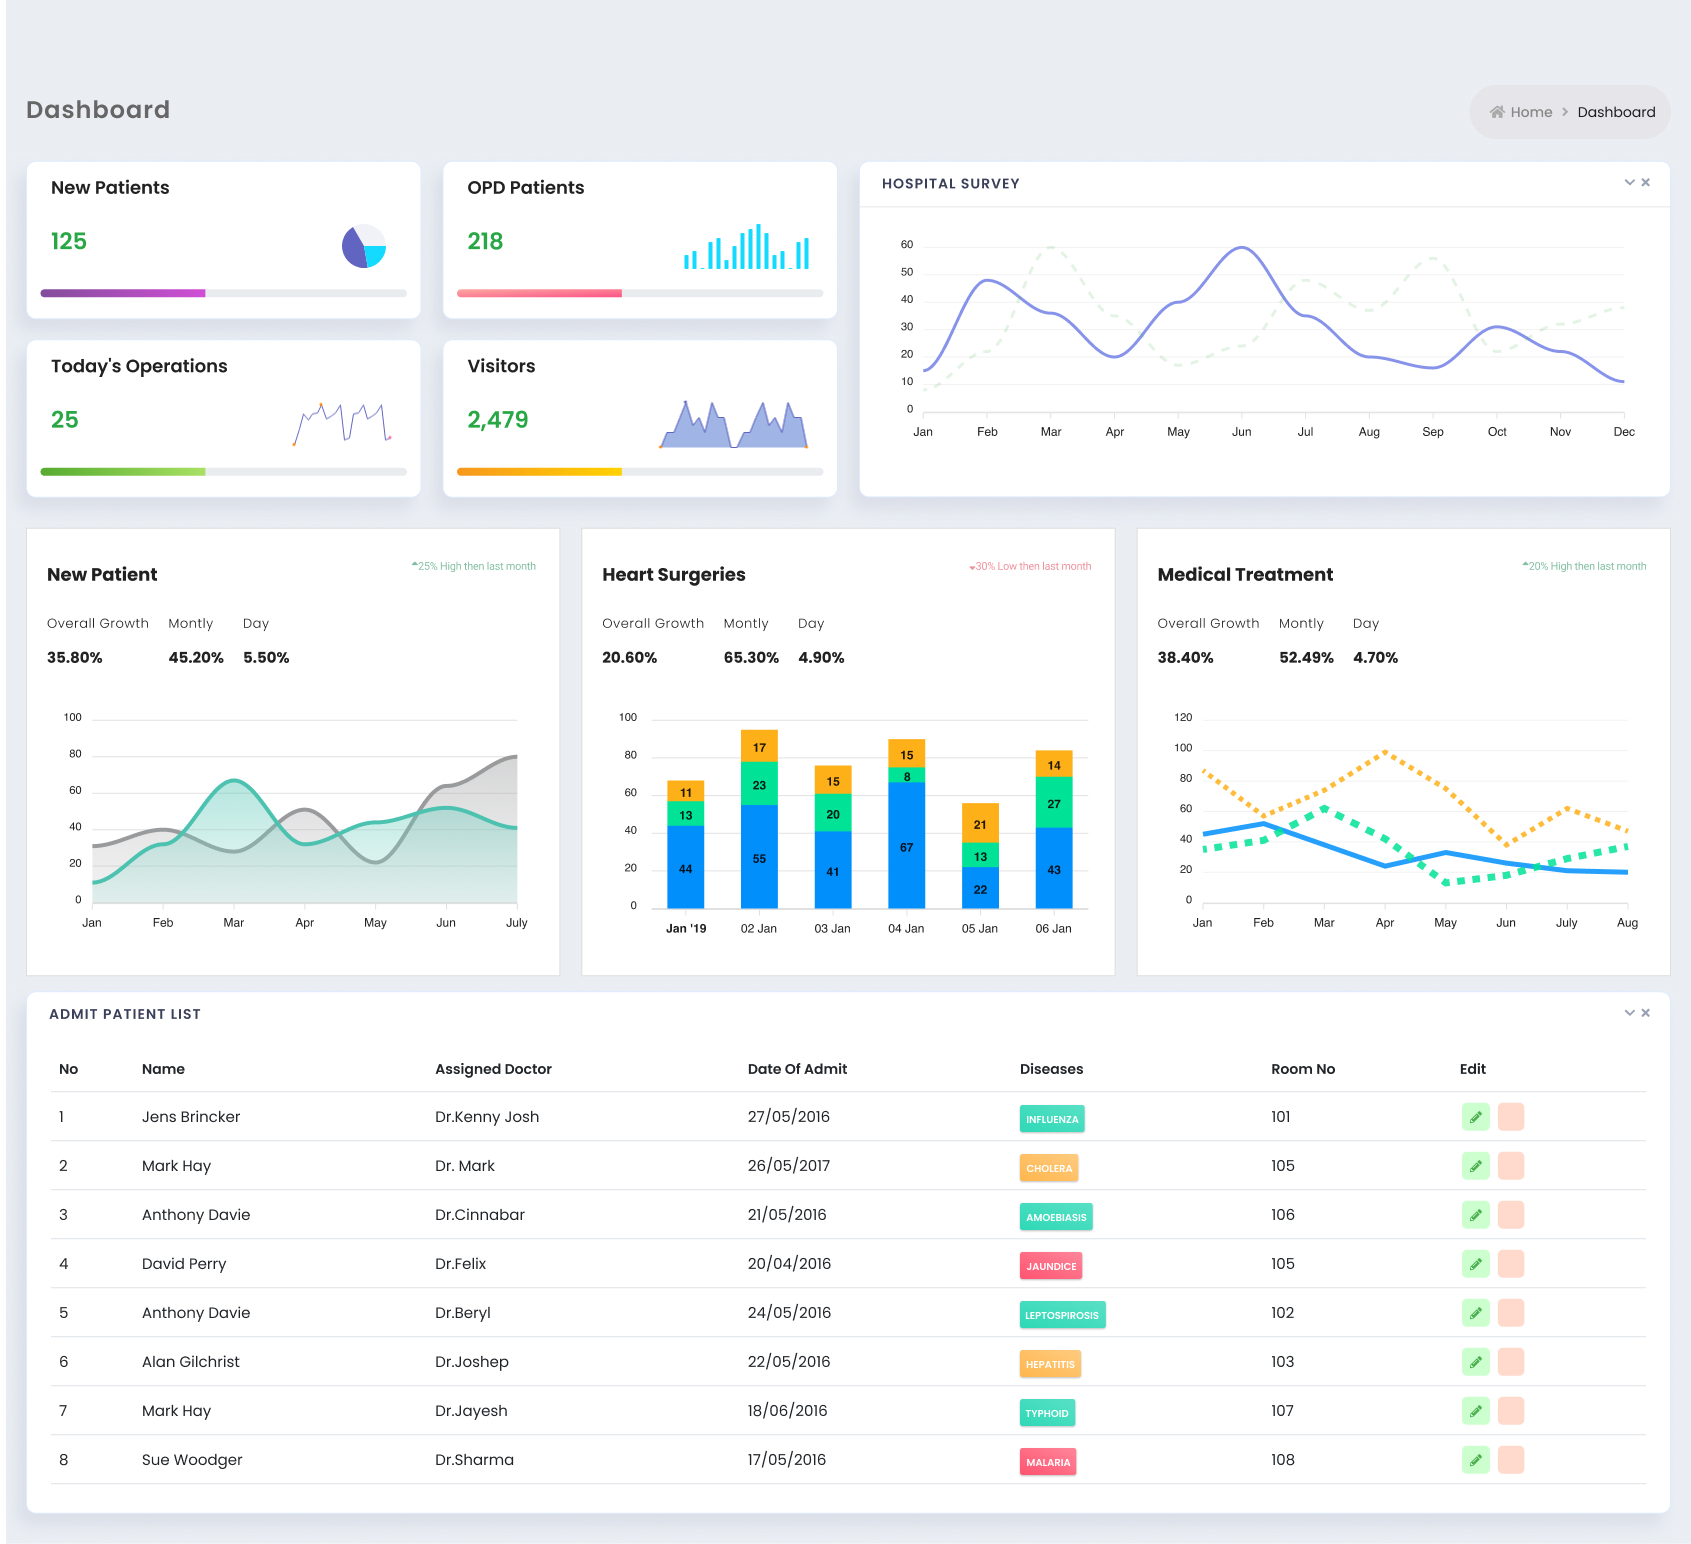Click the Visitors area sparkline
The image size is (1691, 1544).
(x=733, y=424)
